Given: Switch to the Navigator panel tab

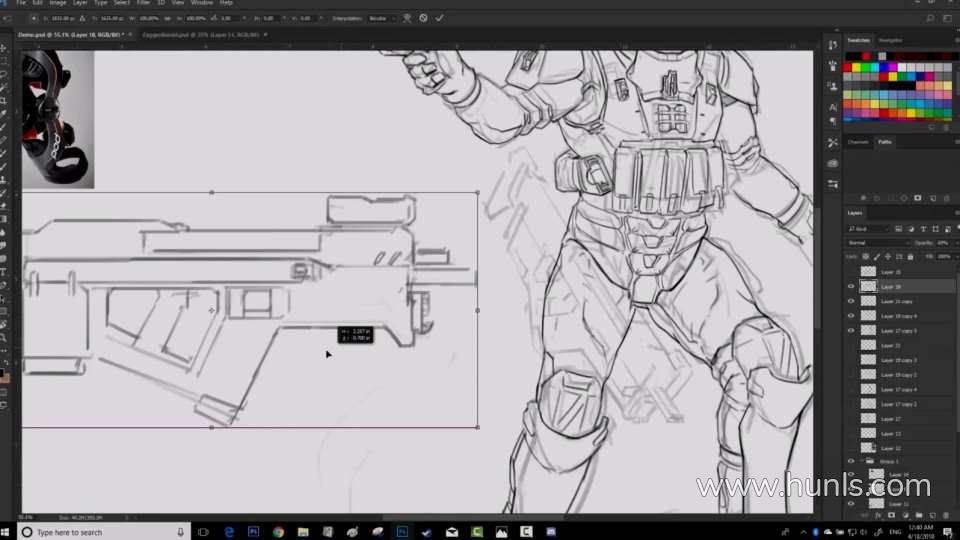Looking at the screenshot, I should coord(890,40).
